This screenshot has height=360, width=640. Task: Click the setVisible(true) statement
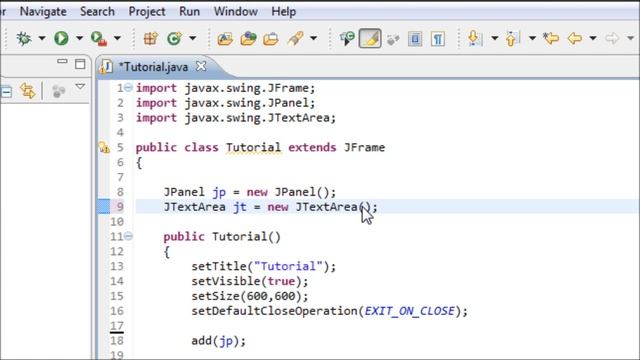click(250, 281)
